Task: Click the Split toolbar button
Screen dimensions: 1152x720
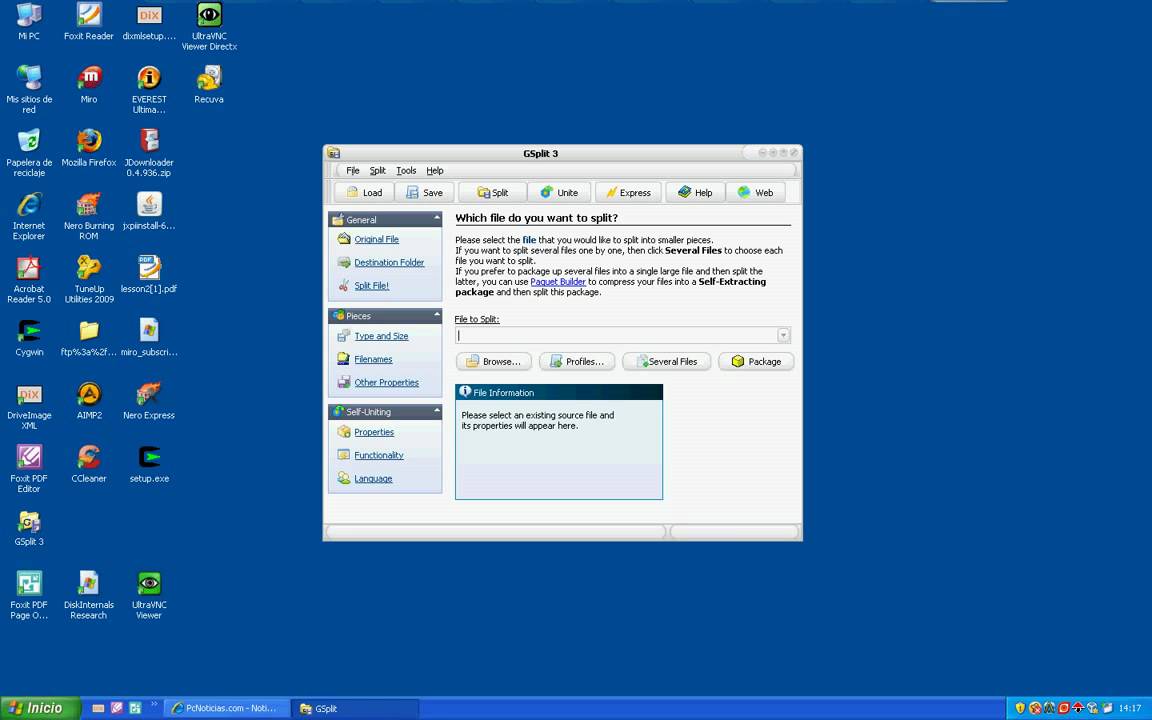Action: tap(492, 192)
